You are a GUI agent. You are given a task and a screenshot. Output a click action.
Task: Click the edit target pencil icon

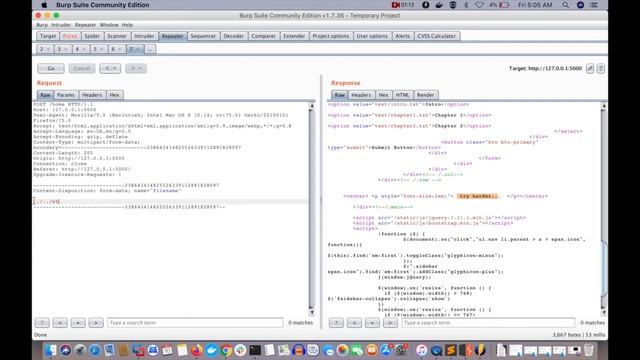(x=590, y=69)
